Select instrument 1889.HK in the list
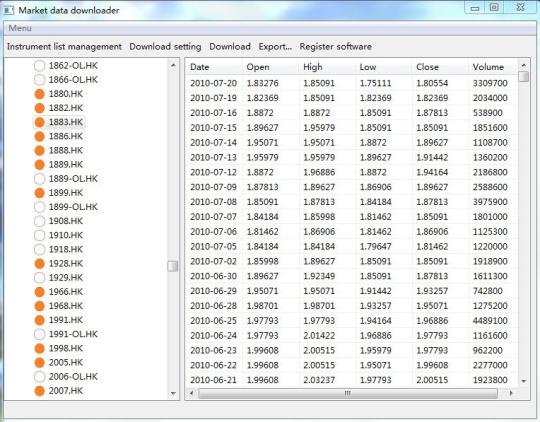This screenshot has width=540, height=422. click(x=66, y=164)
